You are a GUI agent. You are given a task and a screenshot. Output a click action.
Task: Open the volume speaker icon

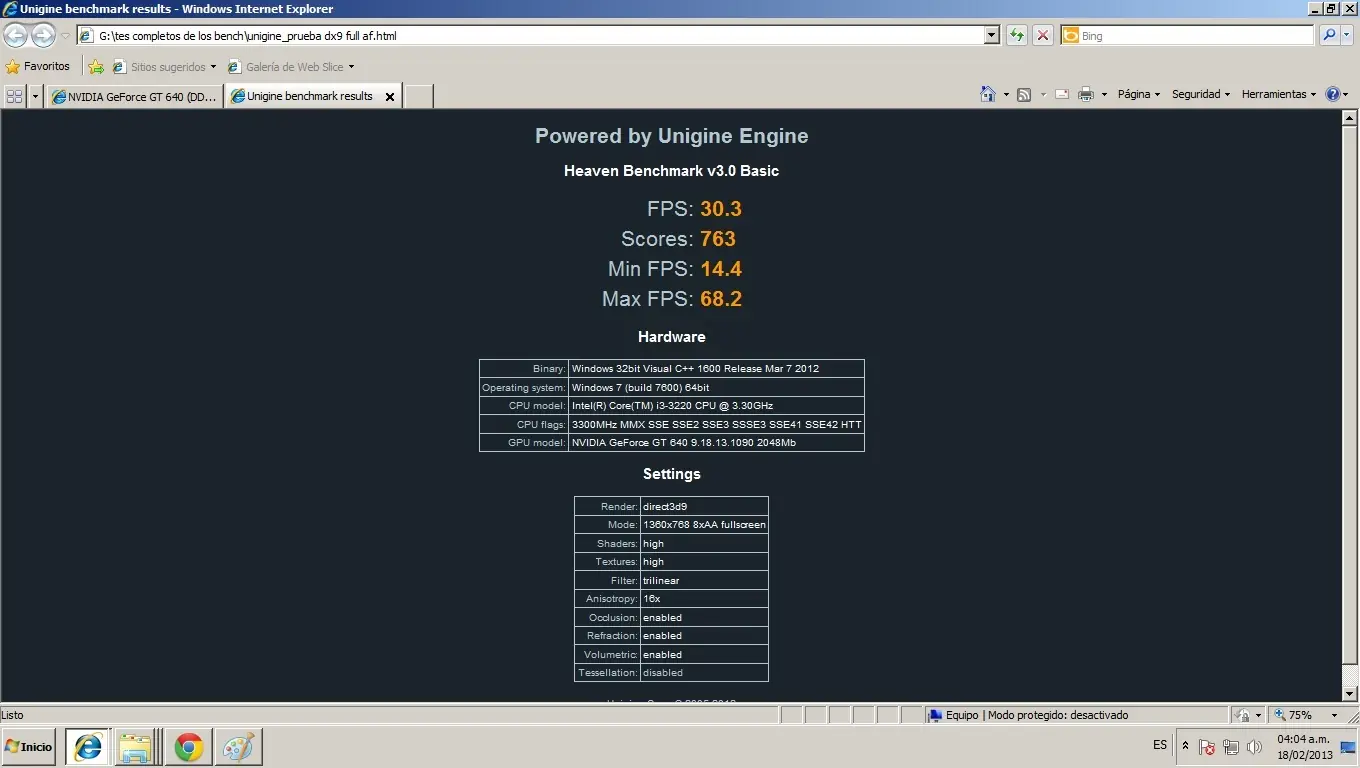[x=1254, y=747]
